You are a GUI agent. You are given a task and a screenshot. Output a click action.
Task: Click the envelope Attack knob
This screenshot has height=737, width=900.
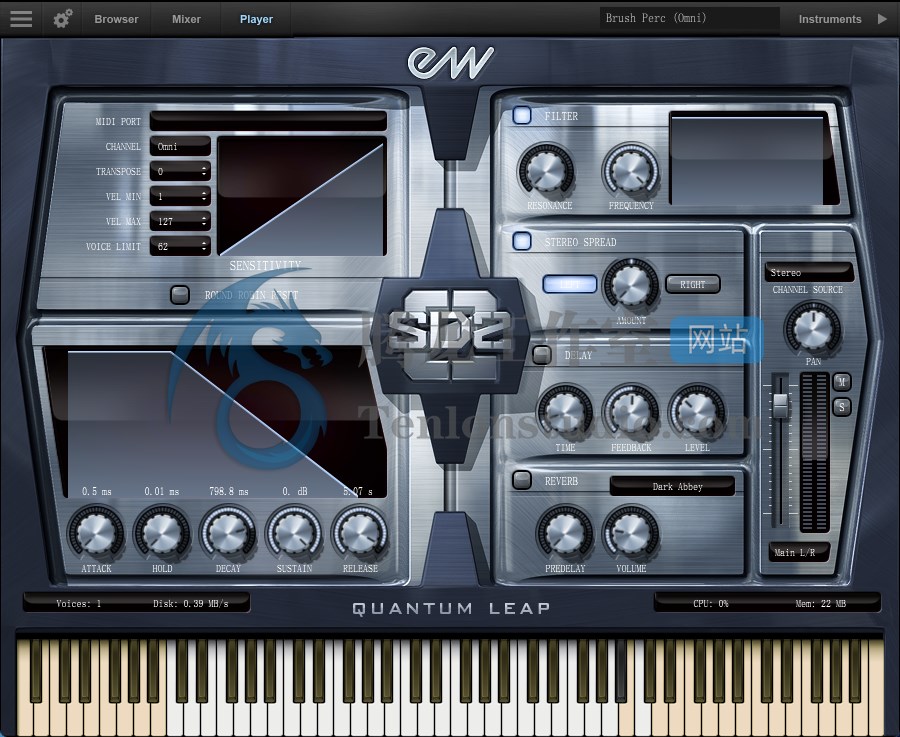(96, 533)
